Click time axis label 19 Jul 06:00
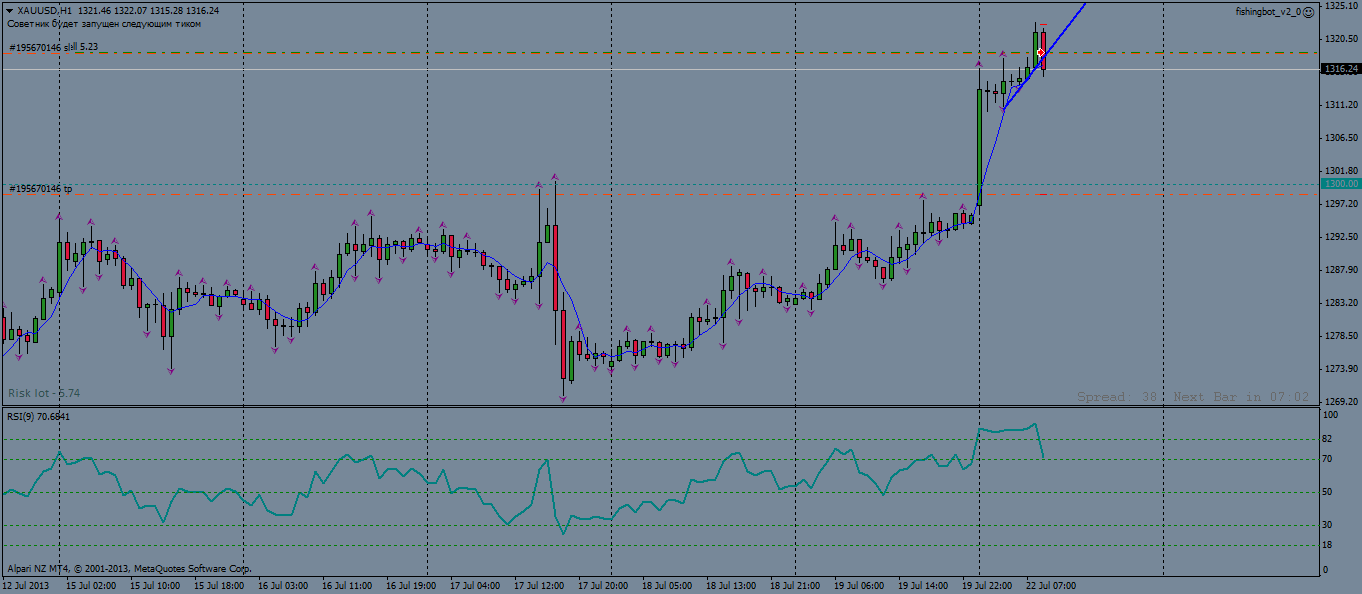This screenshot has width=1362, height=594. (859, 585)
